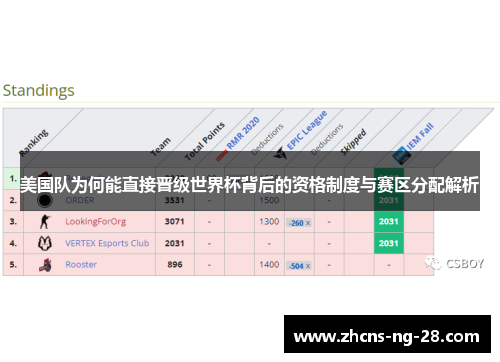Click the EPIC League column icon
The image size is (500, 362).
click(280, 154)
